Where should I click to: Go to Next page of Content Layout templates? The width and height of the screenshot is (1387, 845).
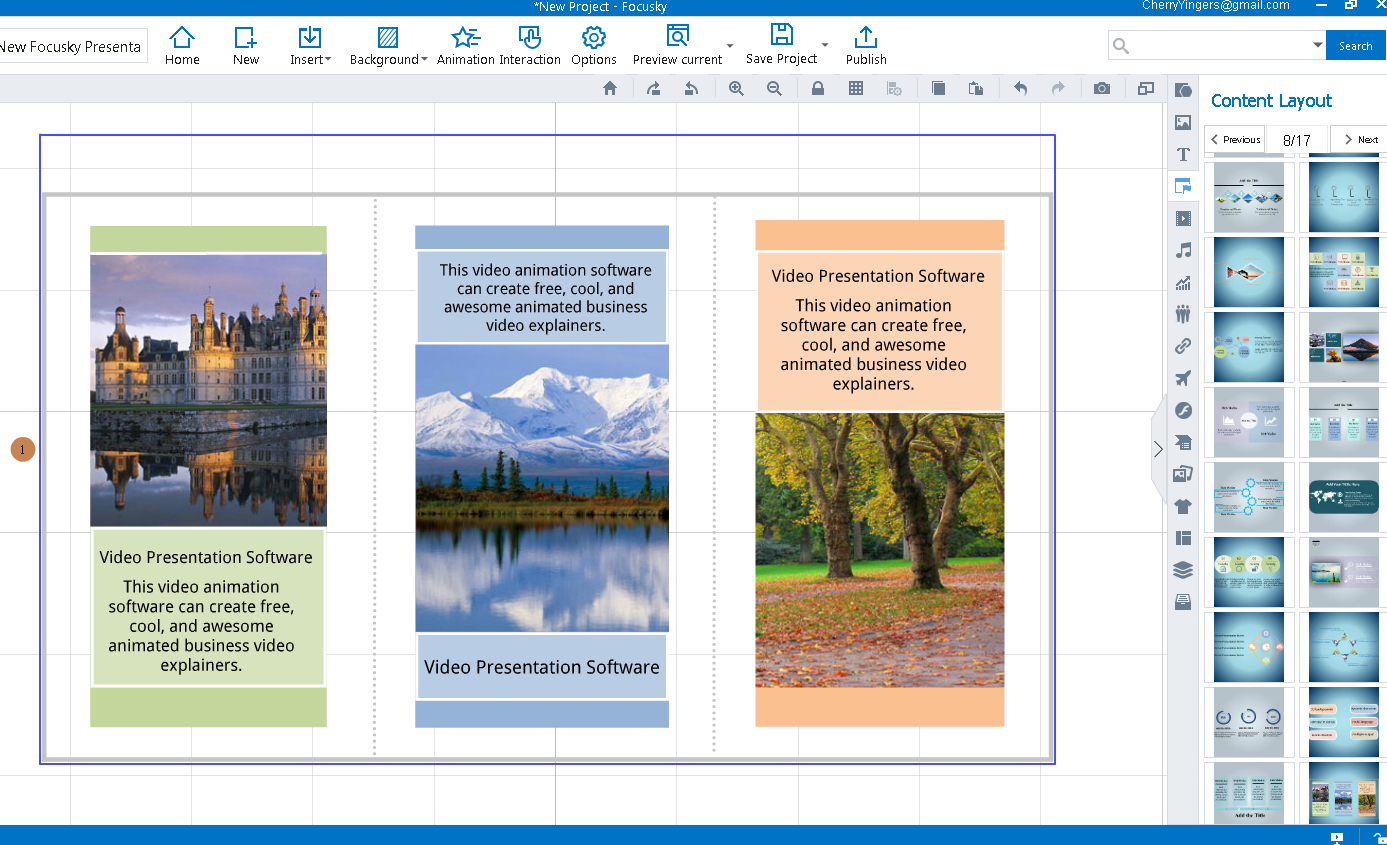coord(1358,139)
